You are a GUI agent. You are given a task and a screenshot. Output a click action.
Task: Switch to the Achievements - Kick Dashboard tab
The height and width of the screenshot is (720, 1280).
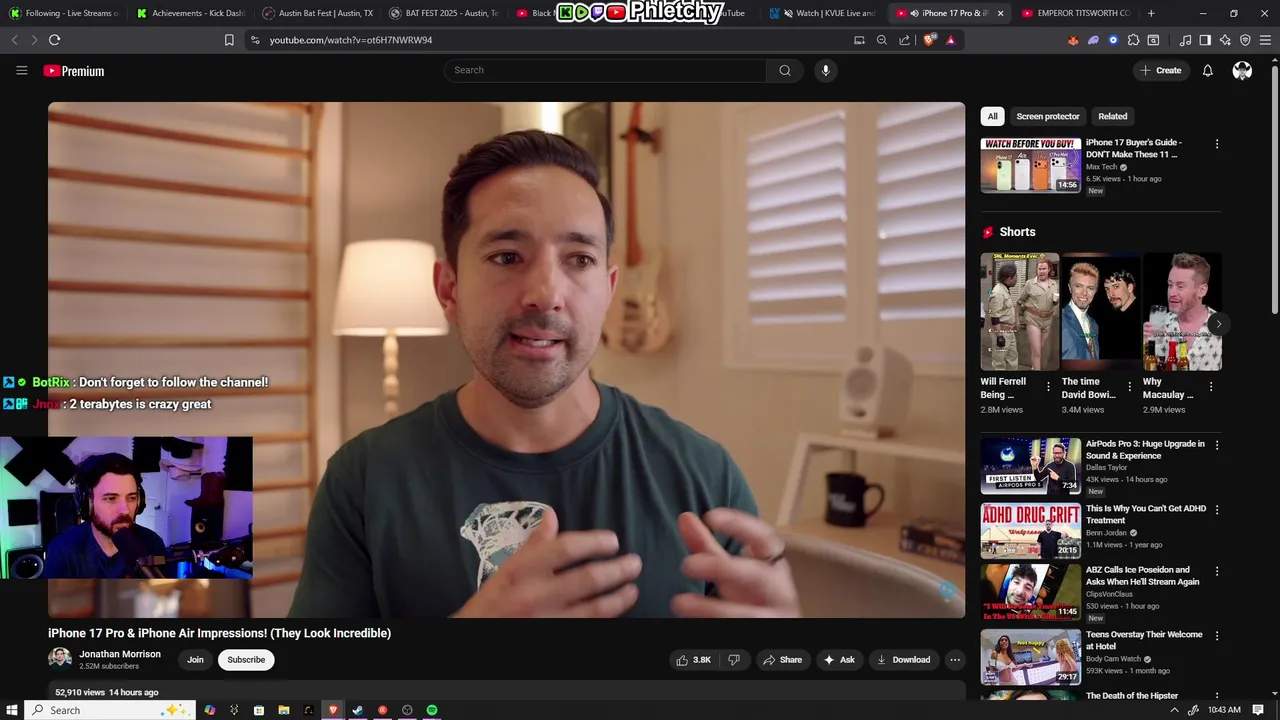tap(191, 13)
